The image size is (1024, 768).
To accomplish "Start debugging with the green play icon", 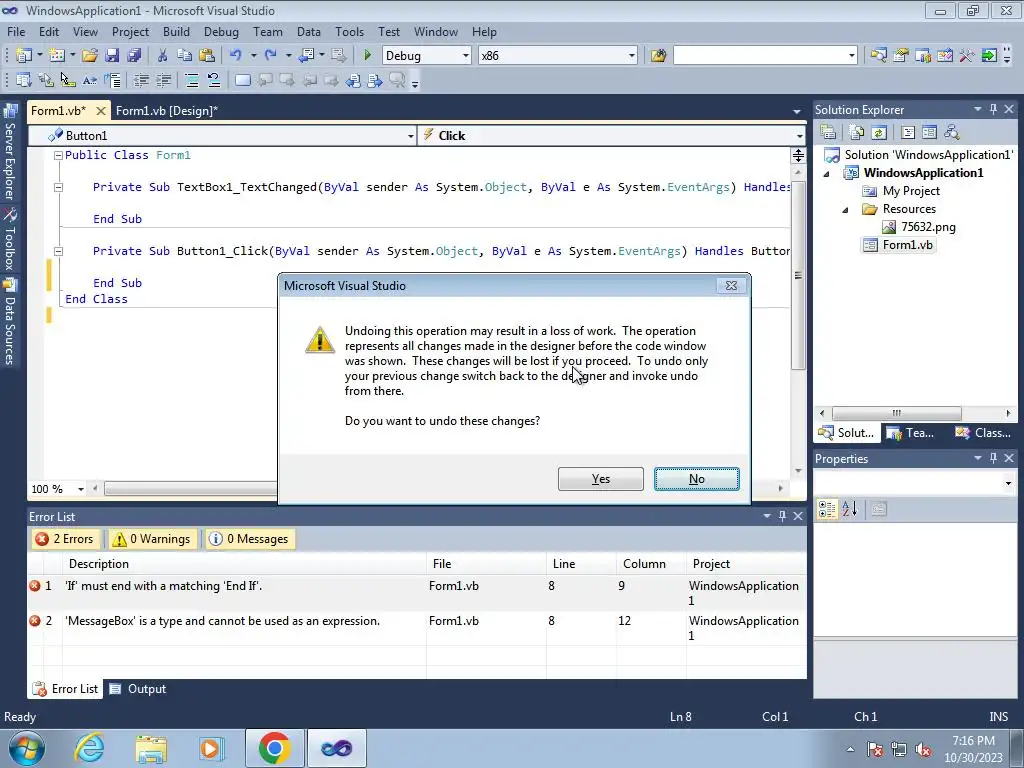I will pyautogui.click(x=367, y=56).
